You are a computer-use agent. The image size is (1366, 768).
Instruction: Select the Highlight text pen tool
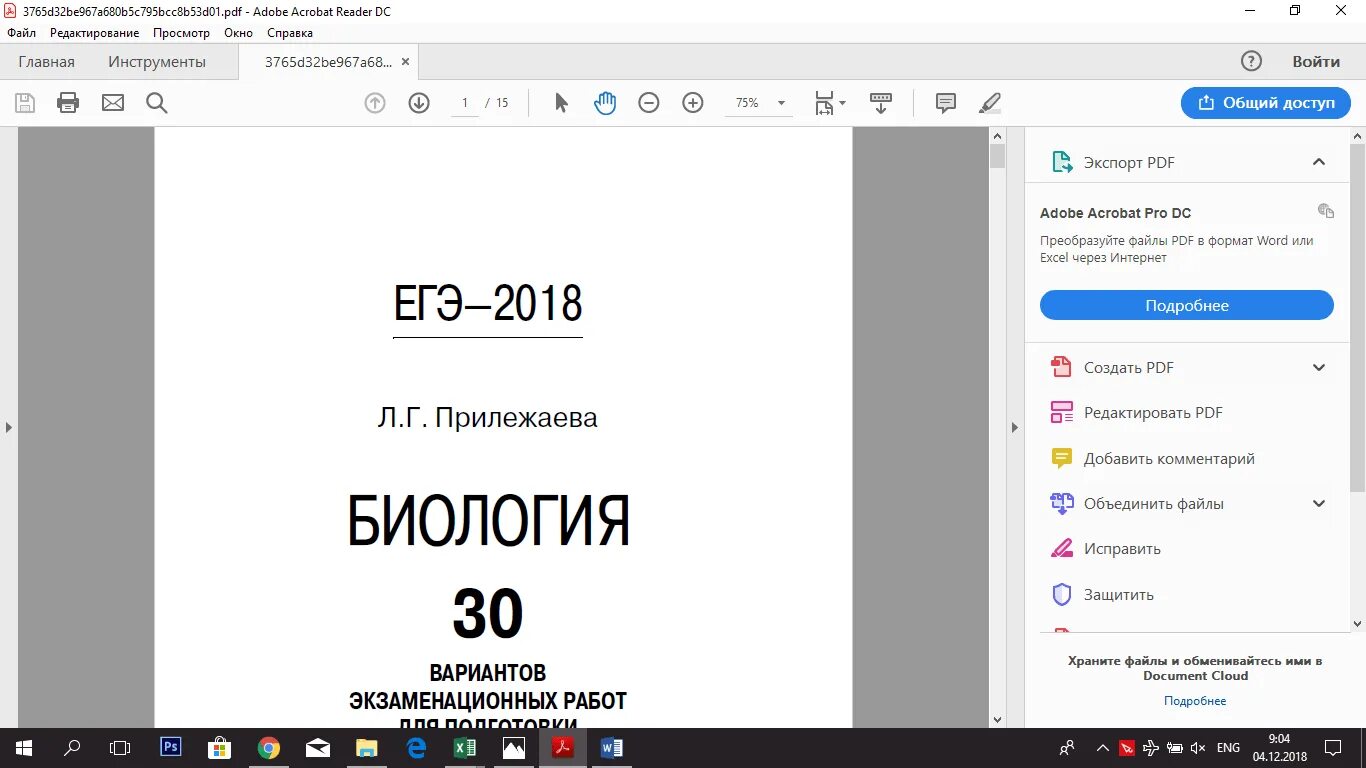tap(990, 103)
